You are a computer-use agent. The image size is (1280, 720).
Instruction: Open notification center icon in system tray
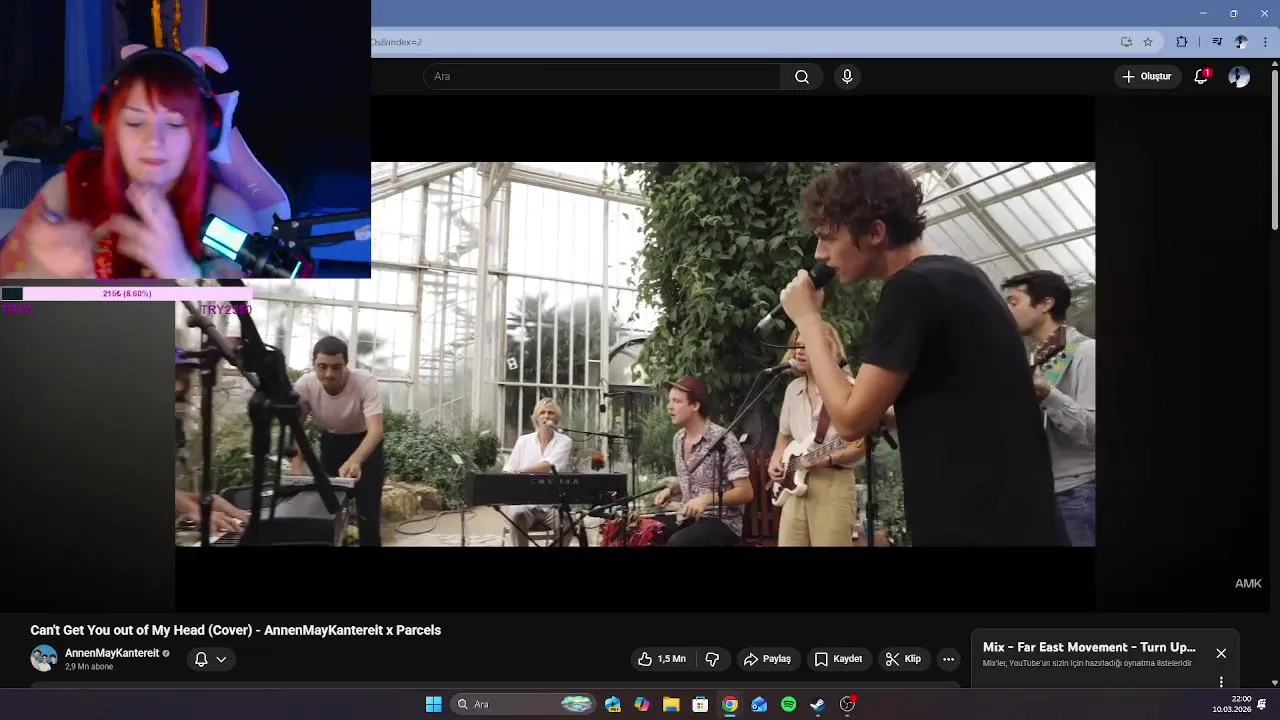[x=1262, y=704]
